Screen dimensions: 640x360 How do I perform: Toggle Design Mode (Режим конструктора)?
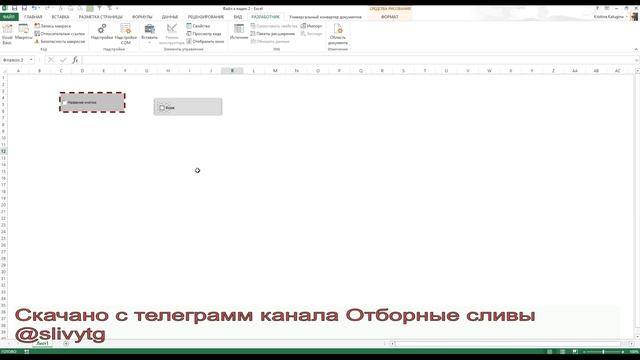point(172,34)
